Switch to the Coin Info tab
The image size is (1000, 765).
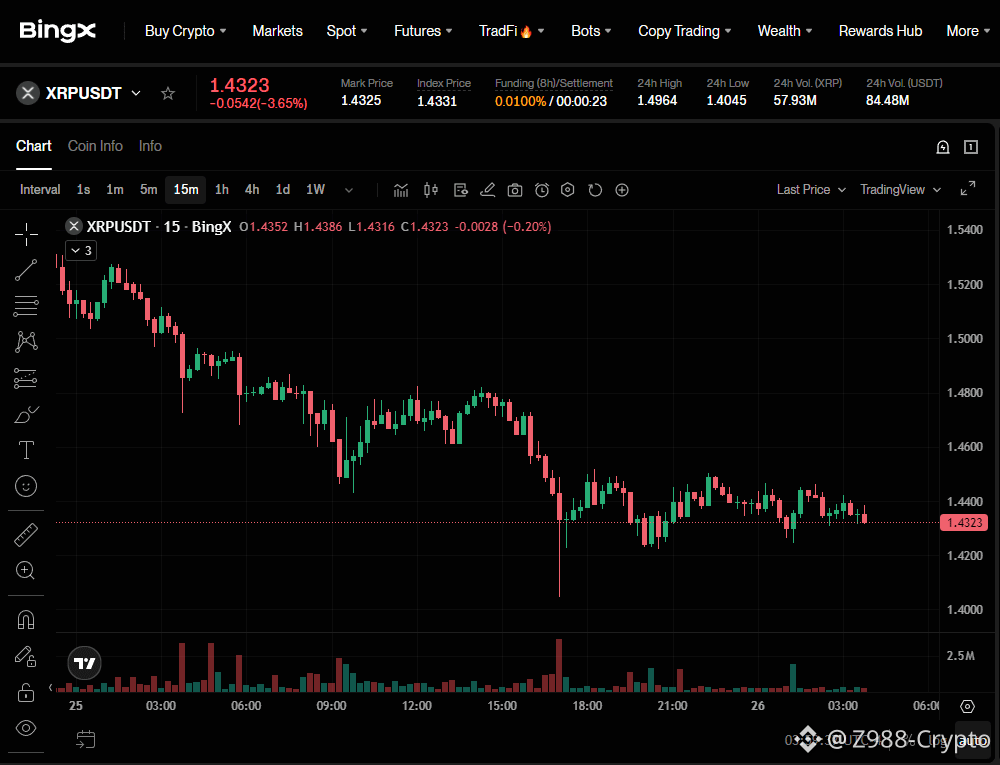[95, 146]
